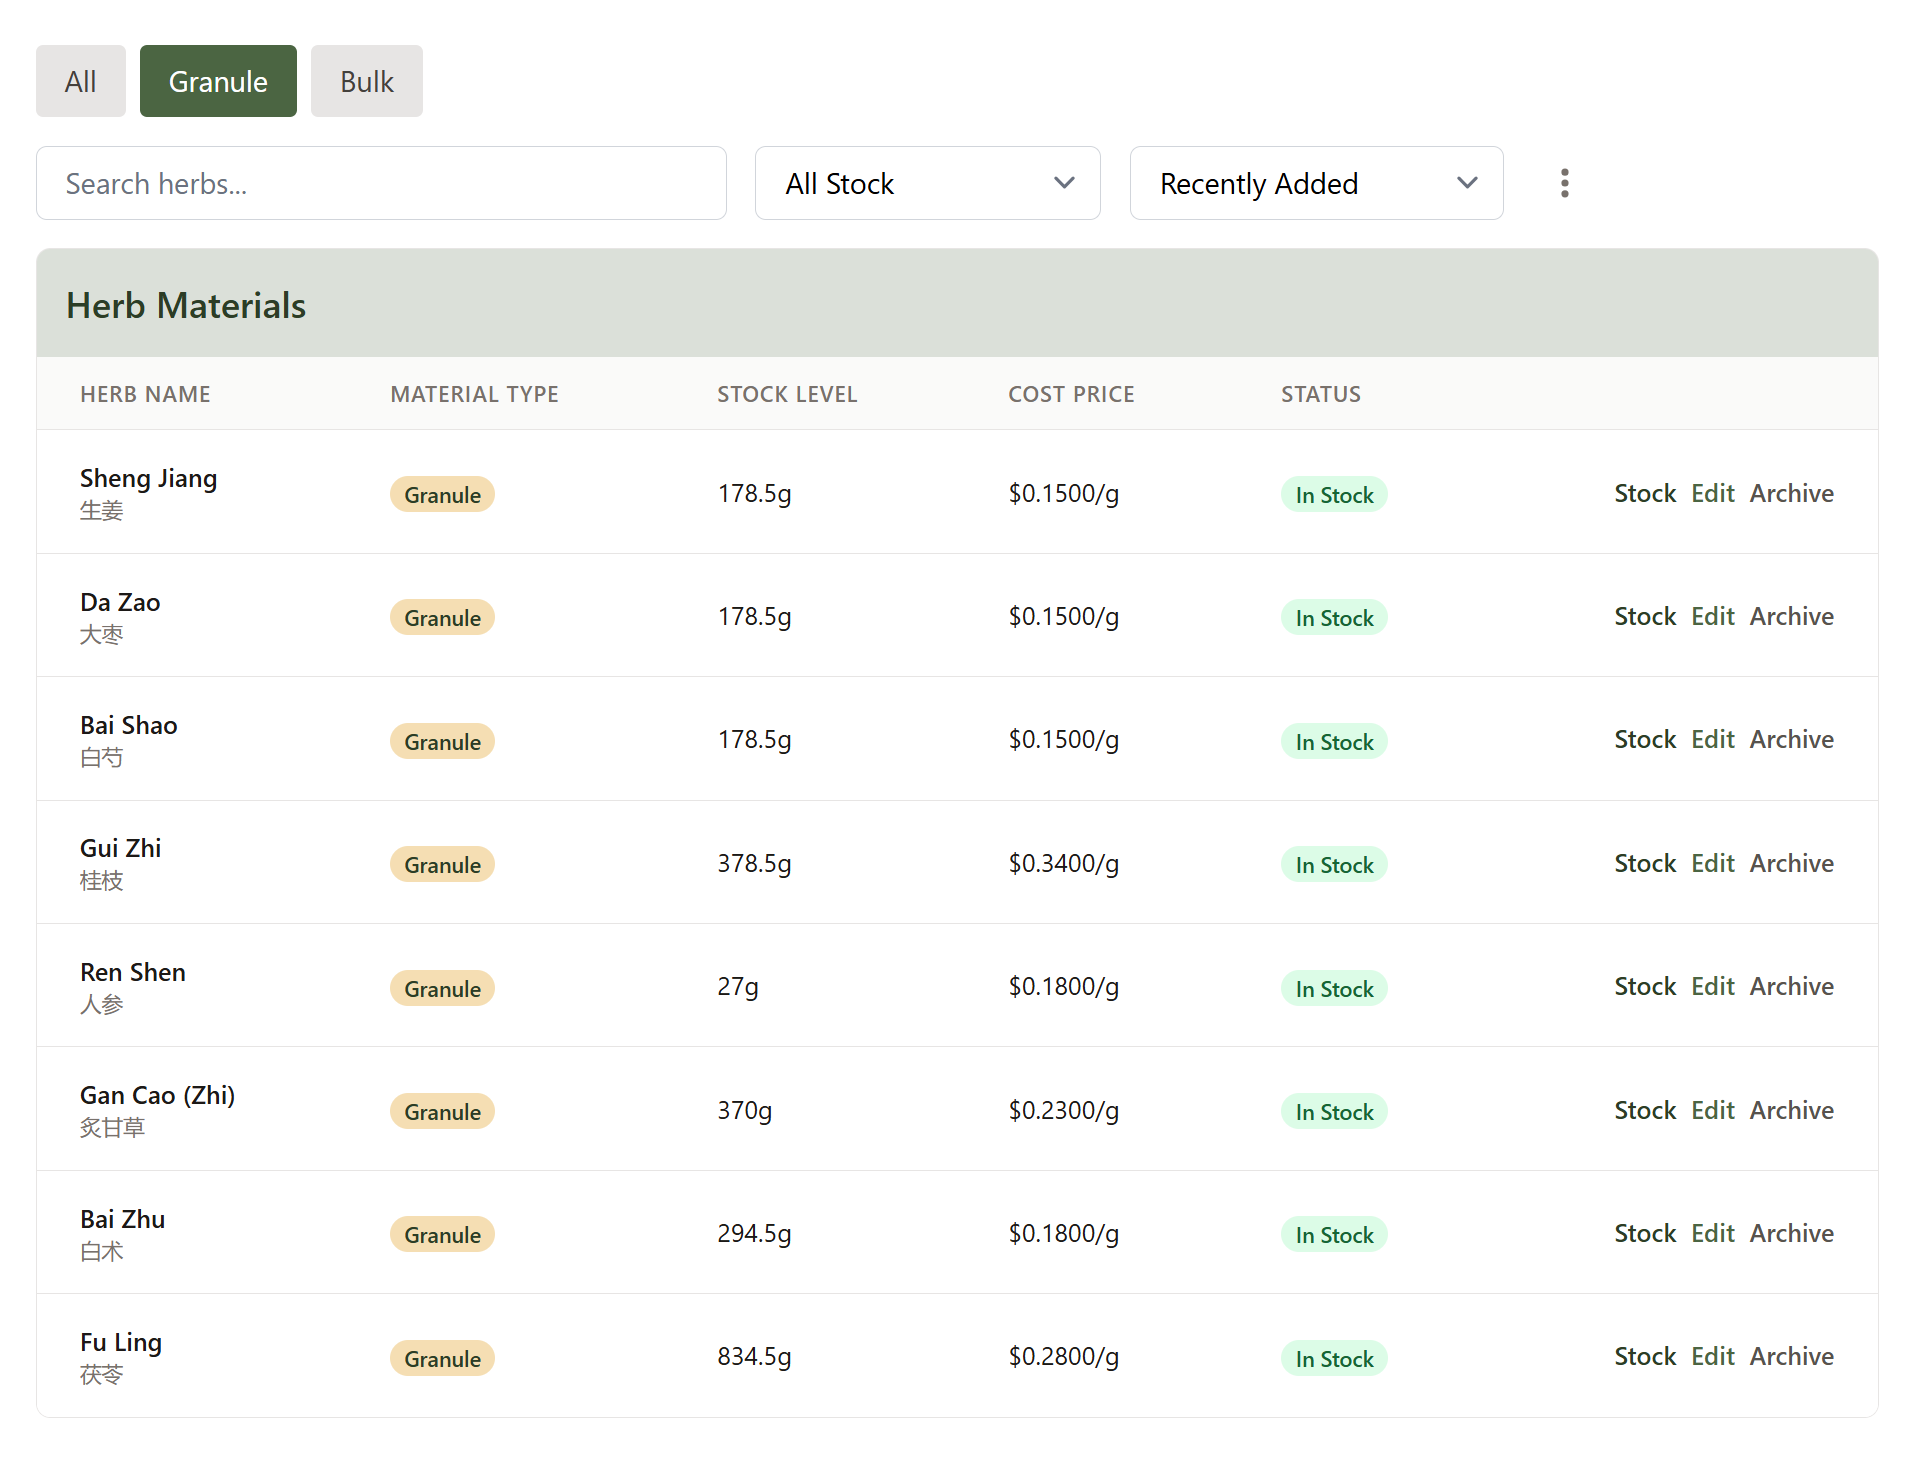Archive the Fu Ling herb
Viewport: 1931px width, 1473px height.
(1791, 1356)
